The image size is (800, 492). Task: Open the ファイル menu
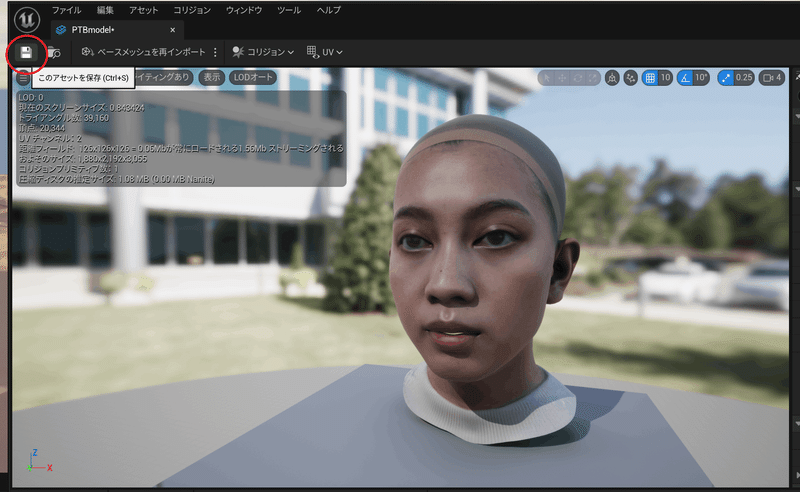point(67,10)
